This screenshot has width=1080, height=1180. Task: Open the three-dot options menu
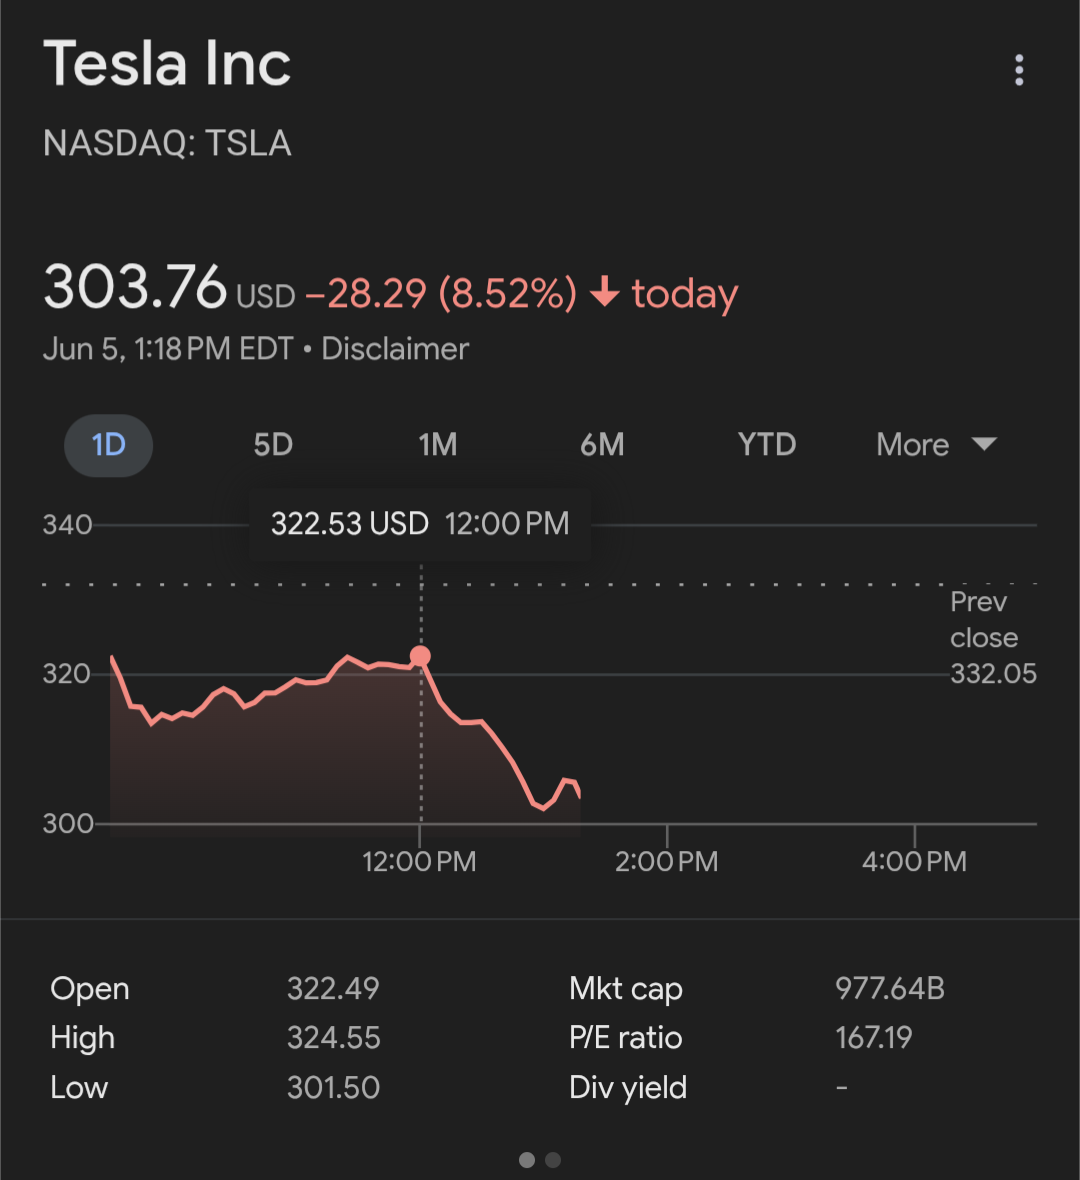pyautogui.click(x=1019, y=70)
